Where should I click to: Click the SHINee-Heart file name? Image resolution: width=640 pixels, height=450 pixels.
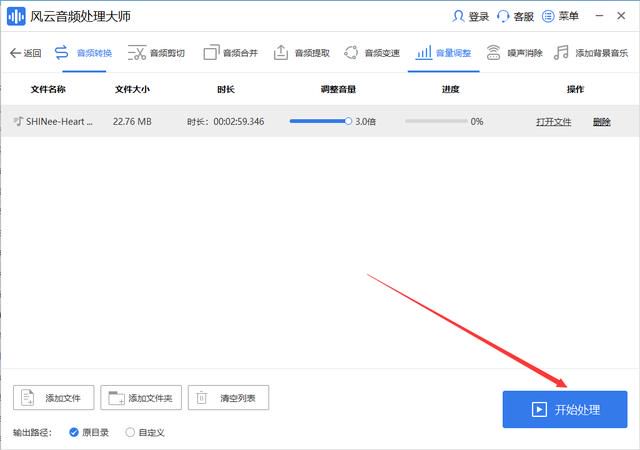pos(59,121)
